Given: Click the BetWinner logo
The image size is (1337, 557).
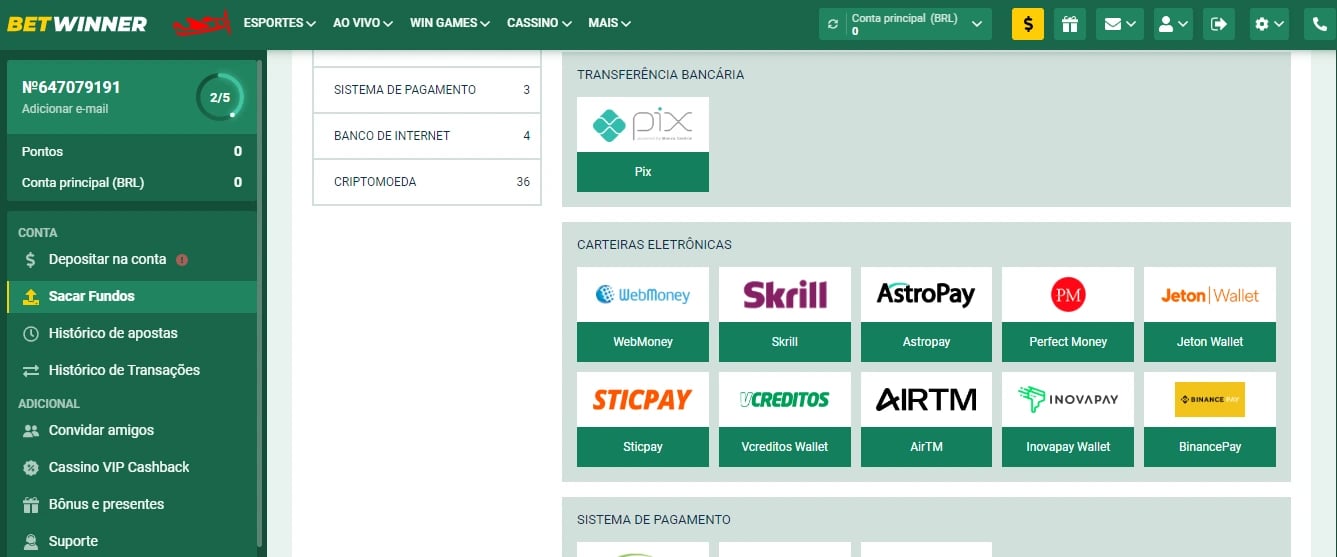Looking at the screenshot, I should 77,23.
